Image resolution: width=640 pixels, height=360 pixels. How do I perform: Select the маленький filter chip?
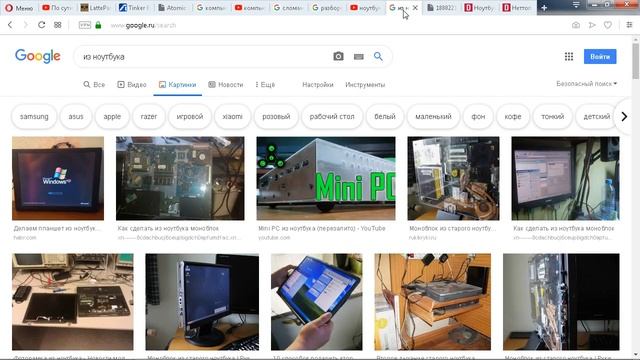point(433,116)
